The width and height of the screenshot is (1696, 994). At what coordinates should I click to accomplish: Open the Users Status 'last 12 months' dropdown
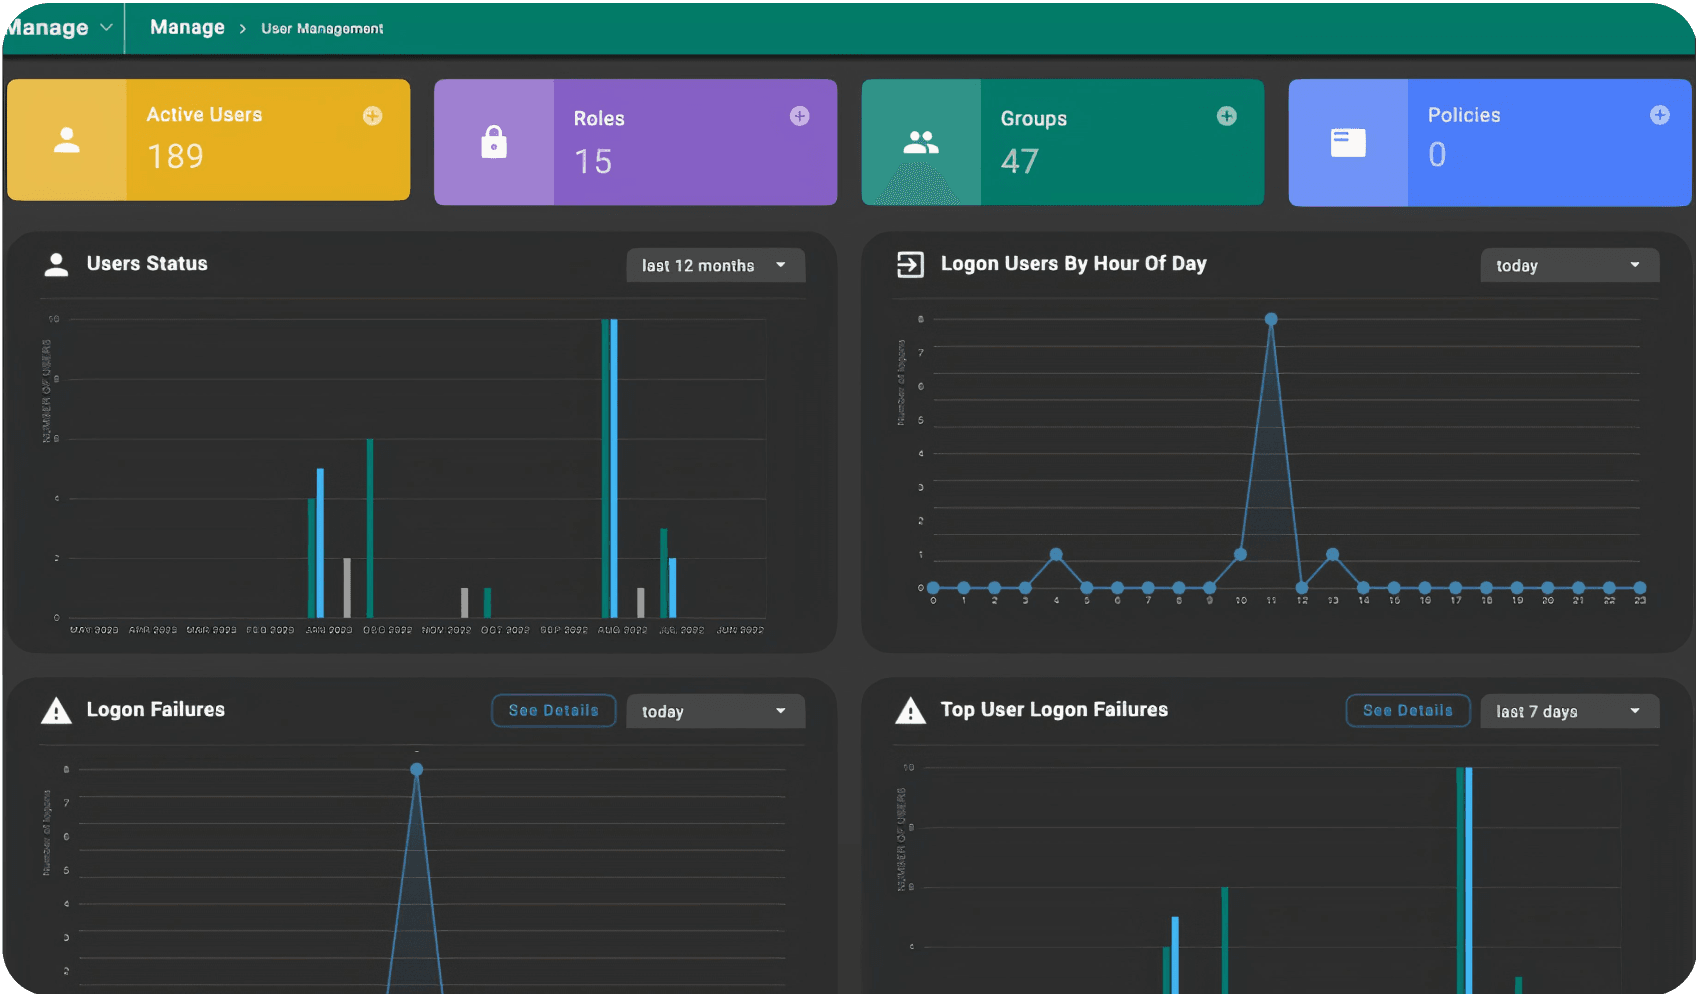(x=715, y=266)
